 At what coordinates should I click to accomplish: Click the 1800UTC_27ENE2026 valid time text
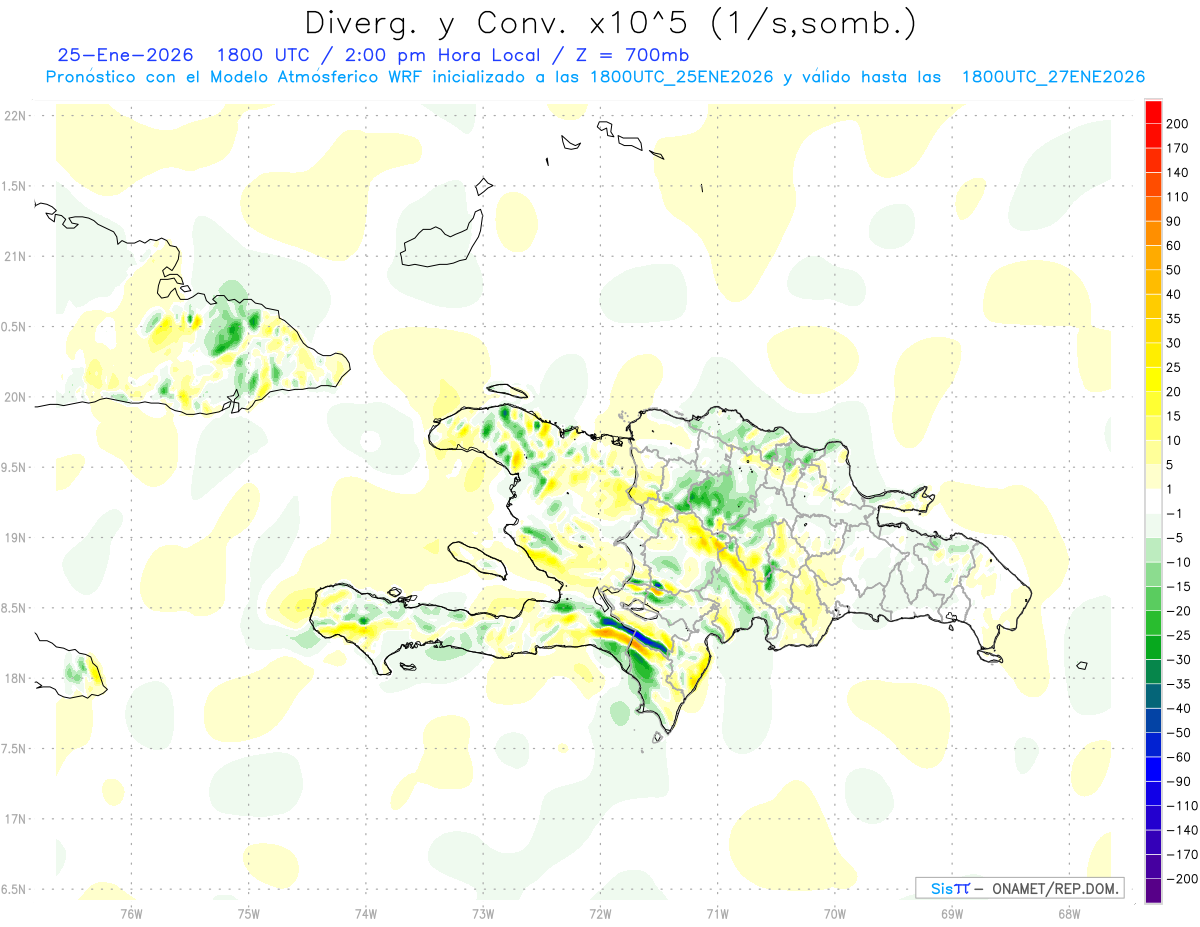[1053, 77]
